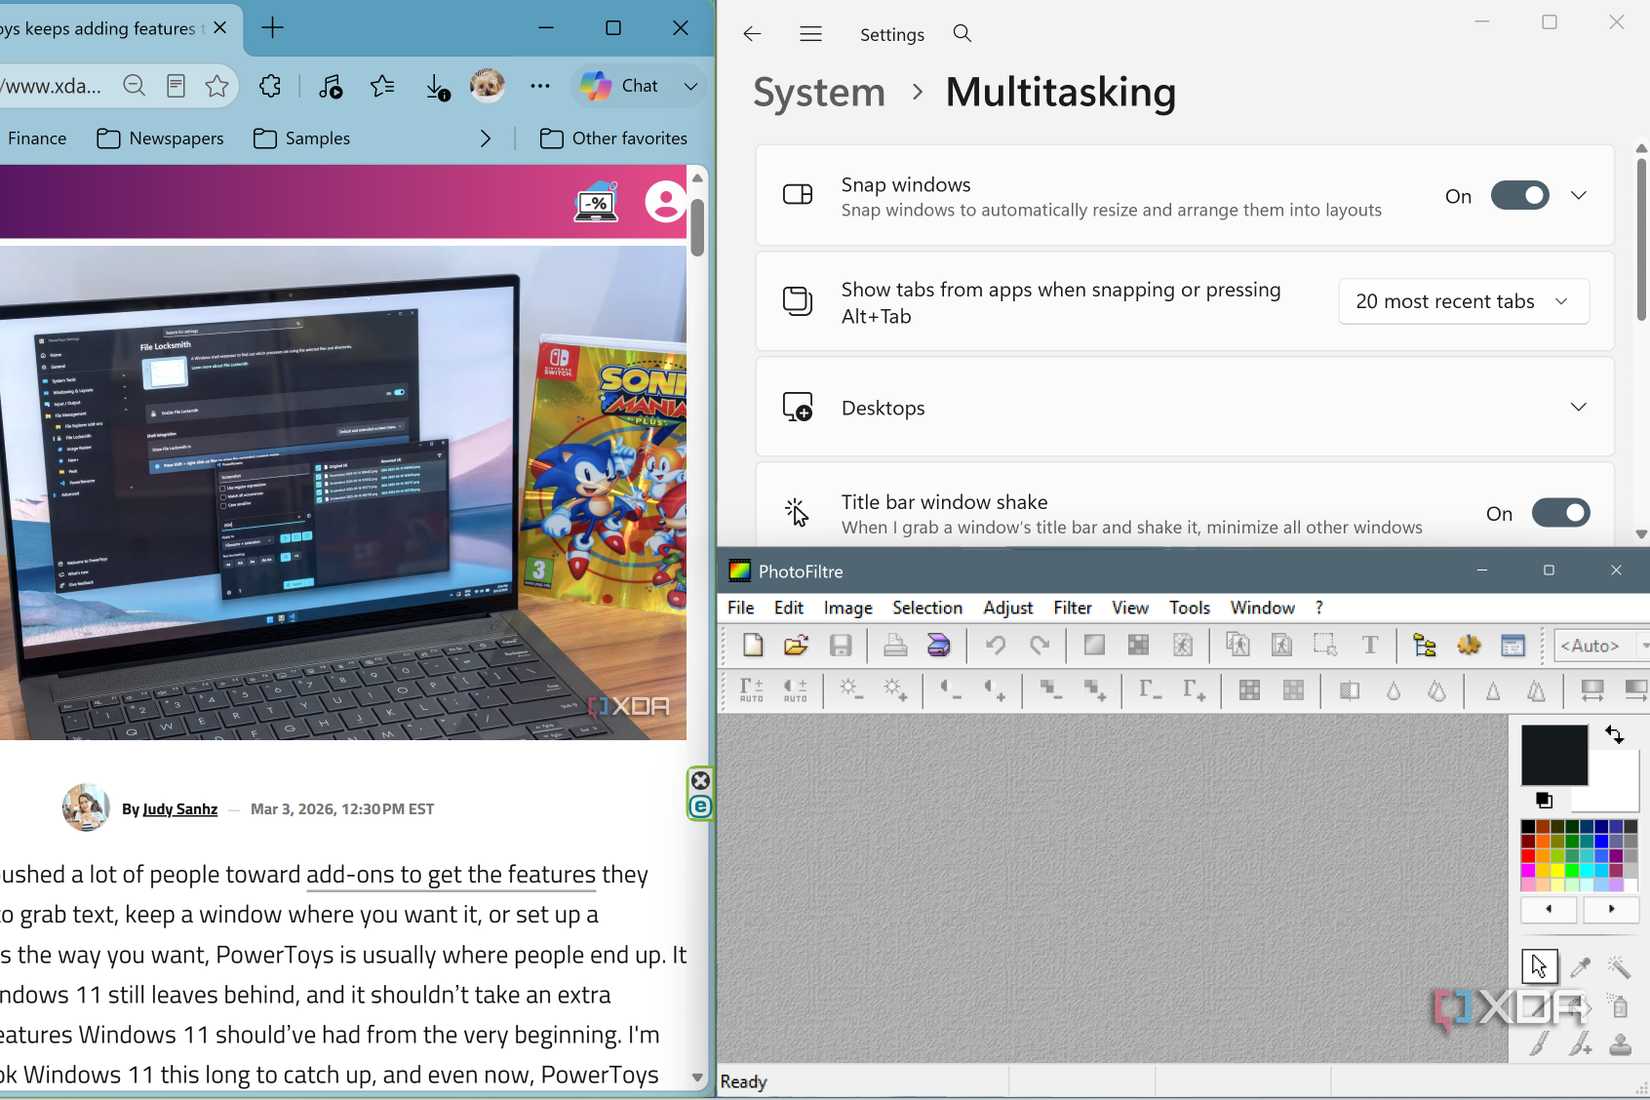Create a new image in PhotoFiltre
1650x1100 pixels.
753,646
